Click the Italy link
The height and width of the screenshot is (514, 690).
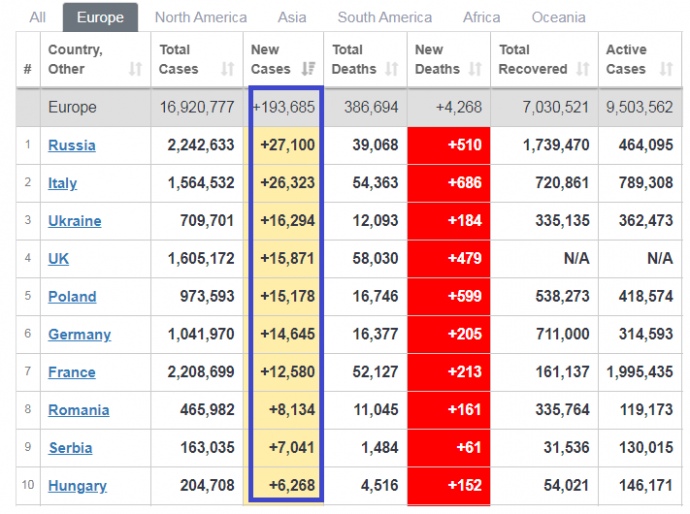[62, 184]
